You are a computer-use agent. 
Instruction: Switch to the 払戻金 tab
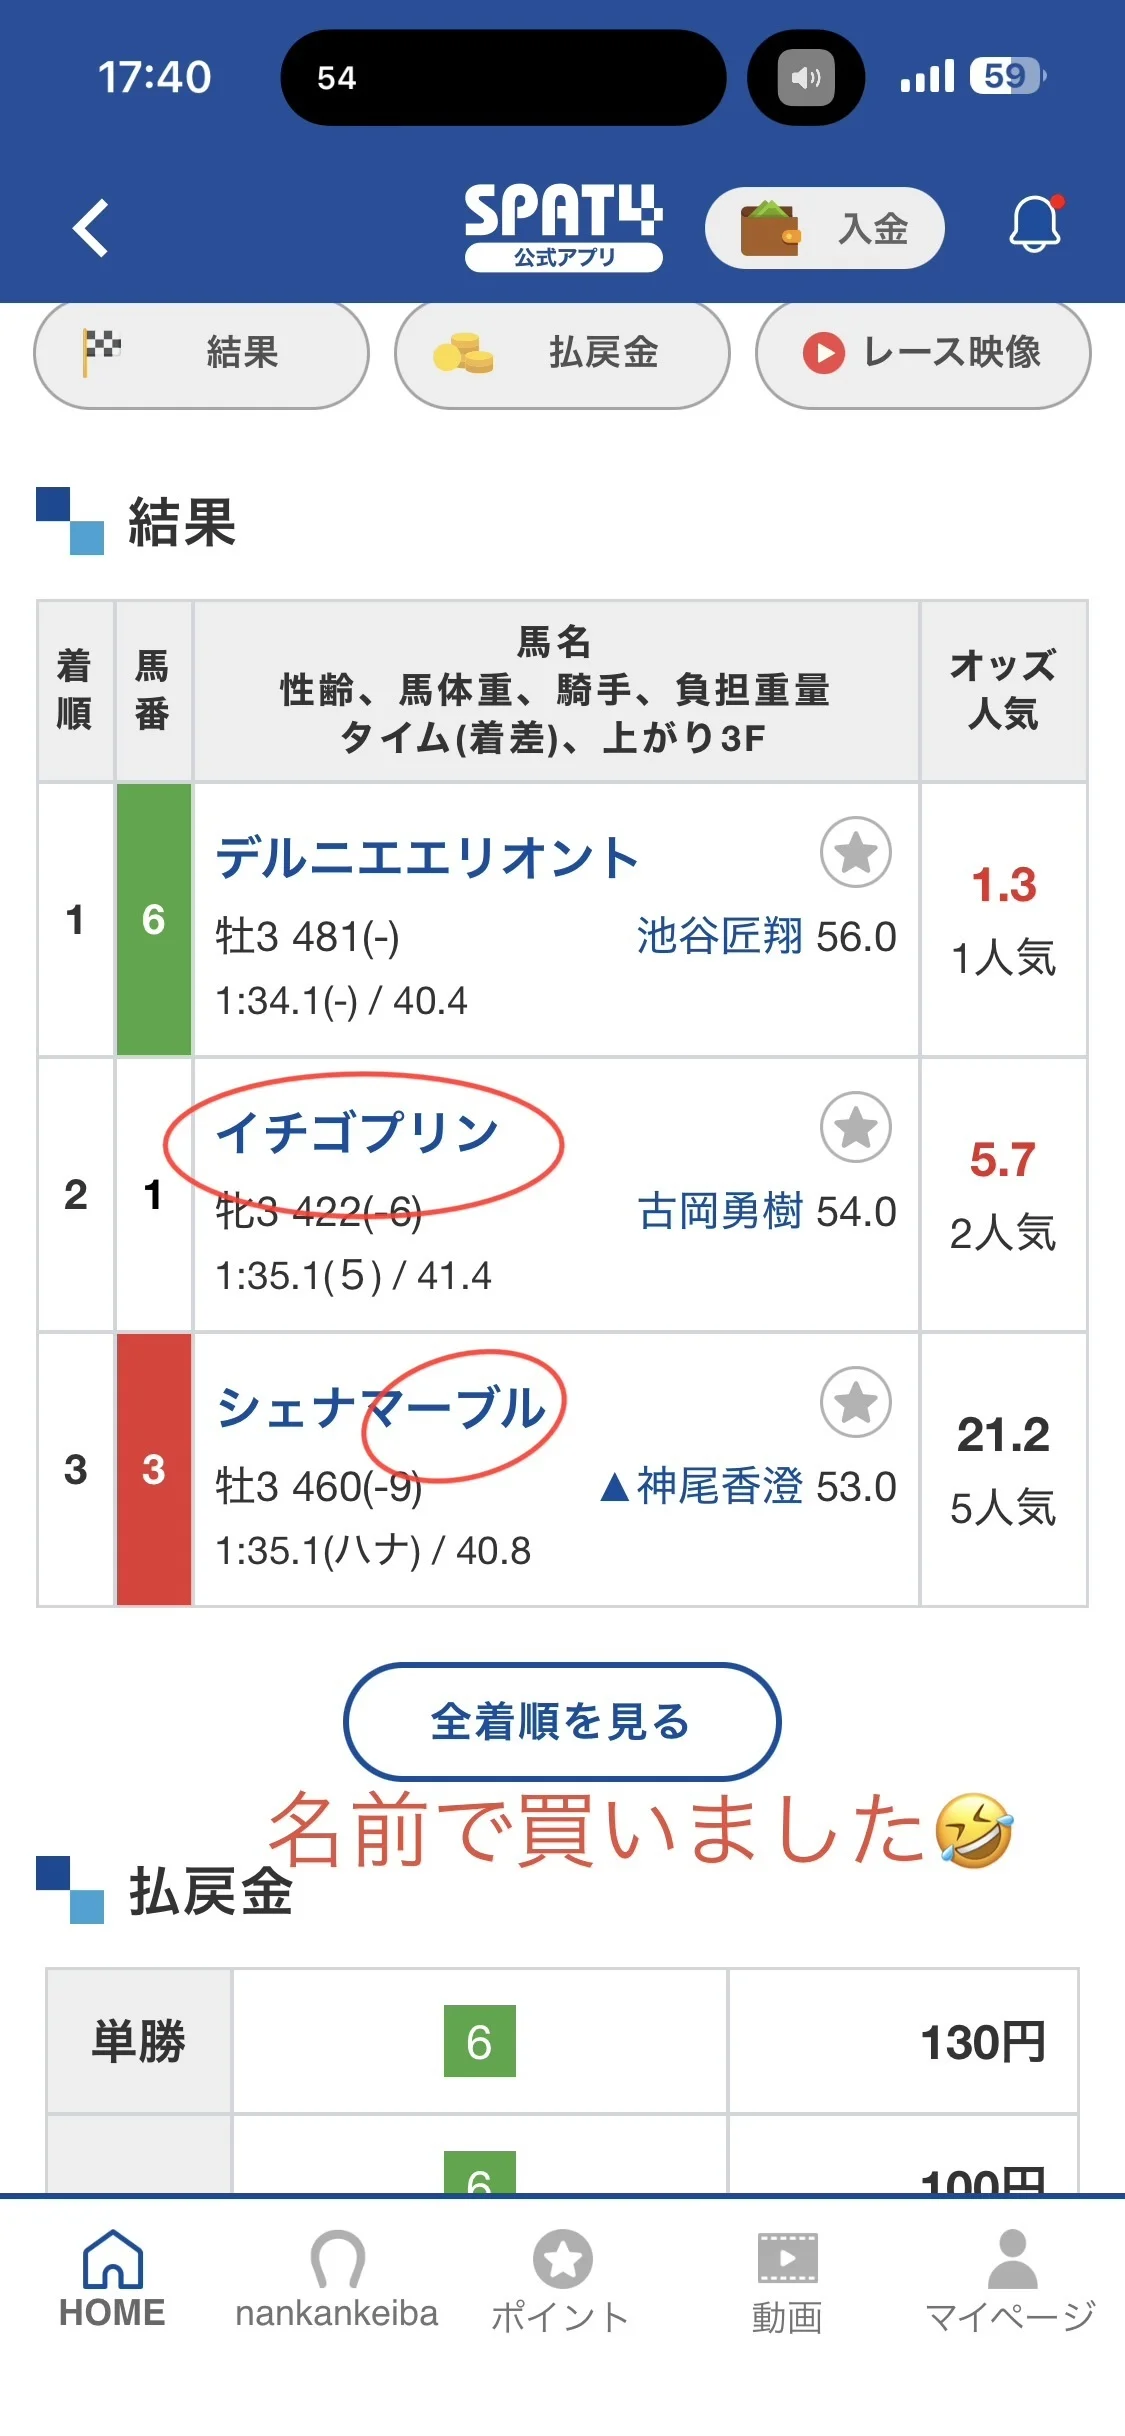[x=562, y=354]
